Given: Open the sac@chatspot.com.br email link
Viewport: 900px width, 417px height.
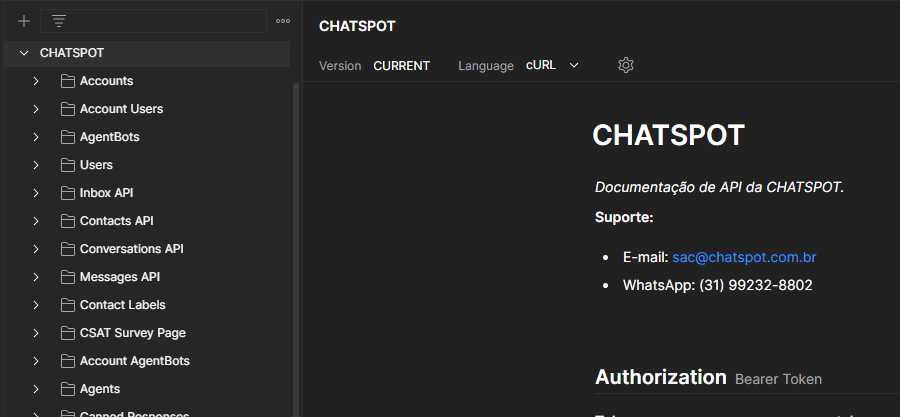Looking at the screenshot, I should (744, 258).
